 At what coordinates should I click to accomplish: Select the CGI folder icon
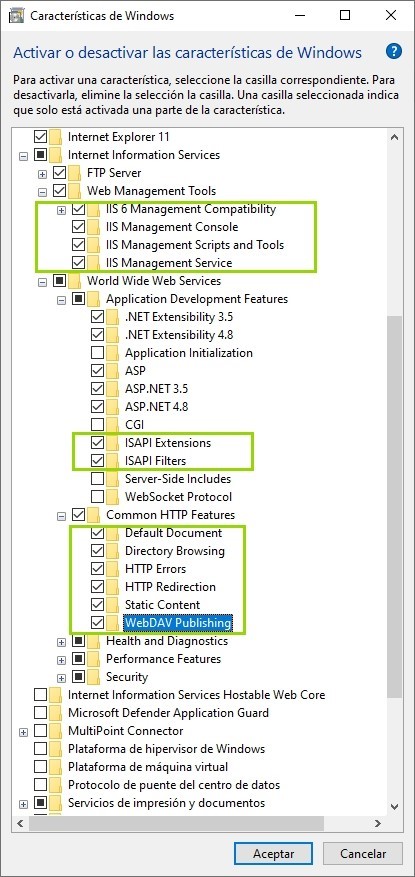click(x=112, y=425)
